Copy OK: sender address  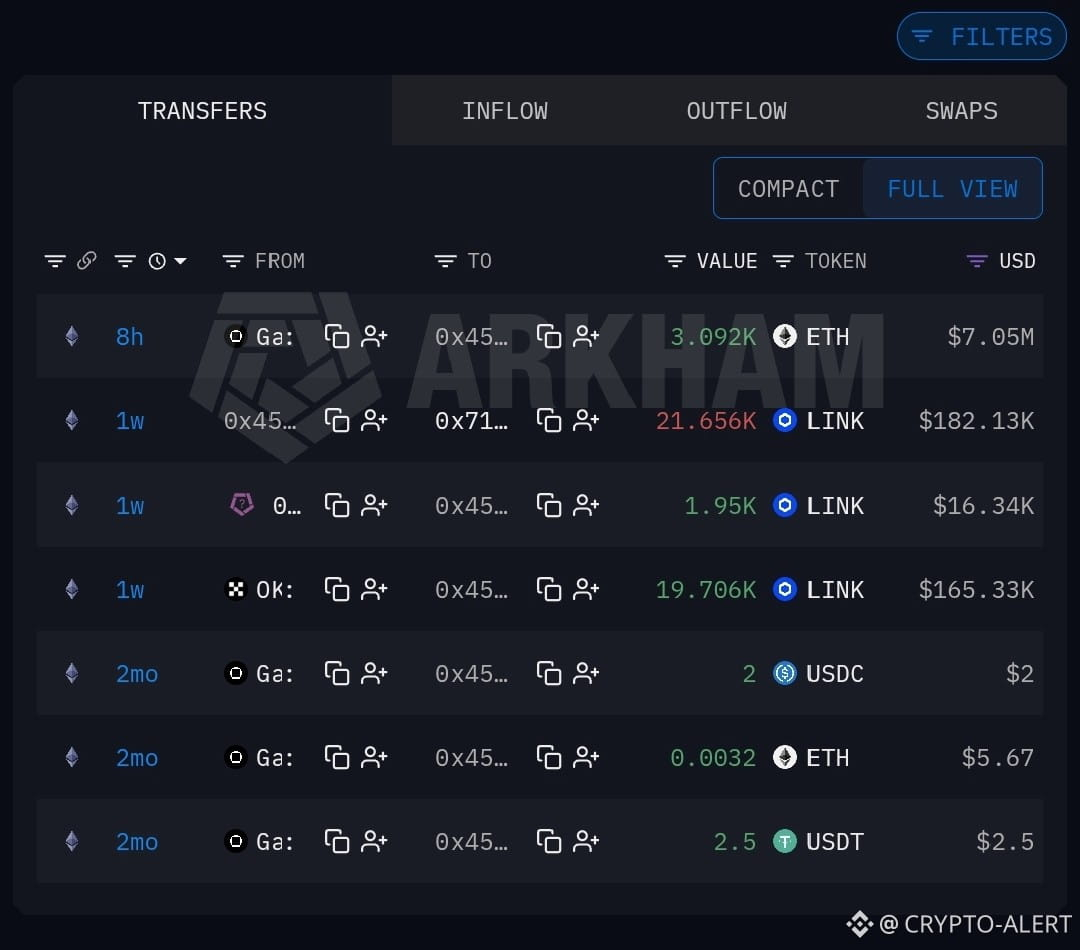click(x=337, y=589)
